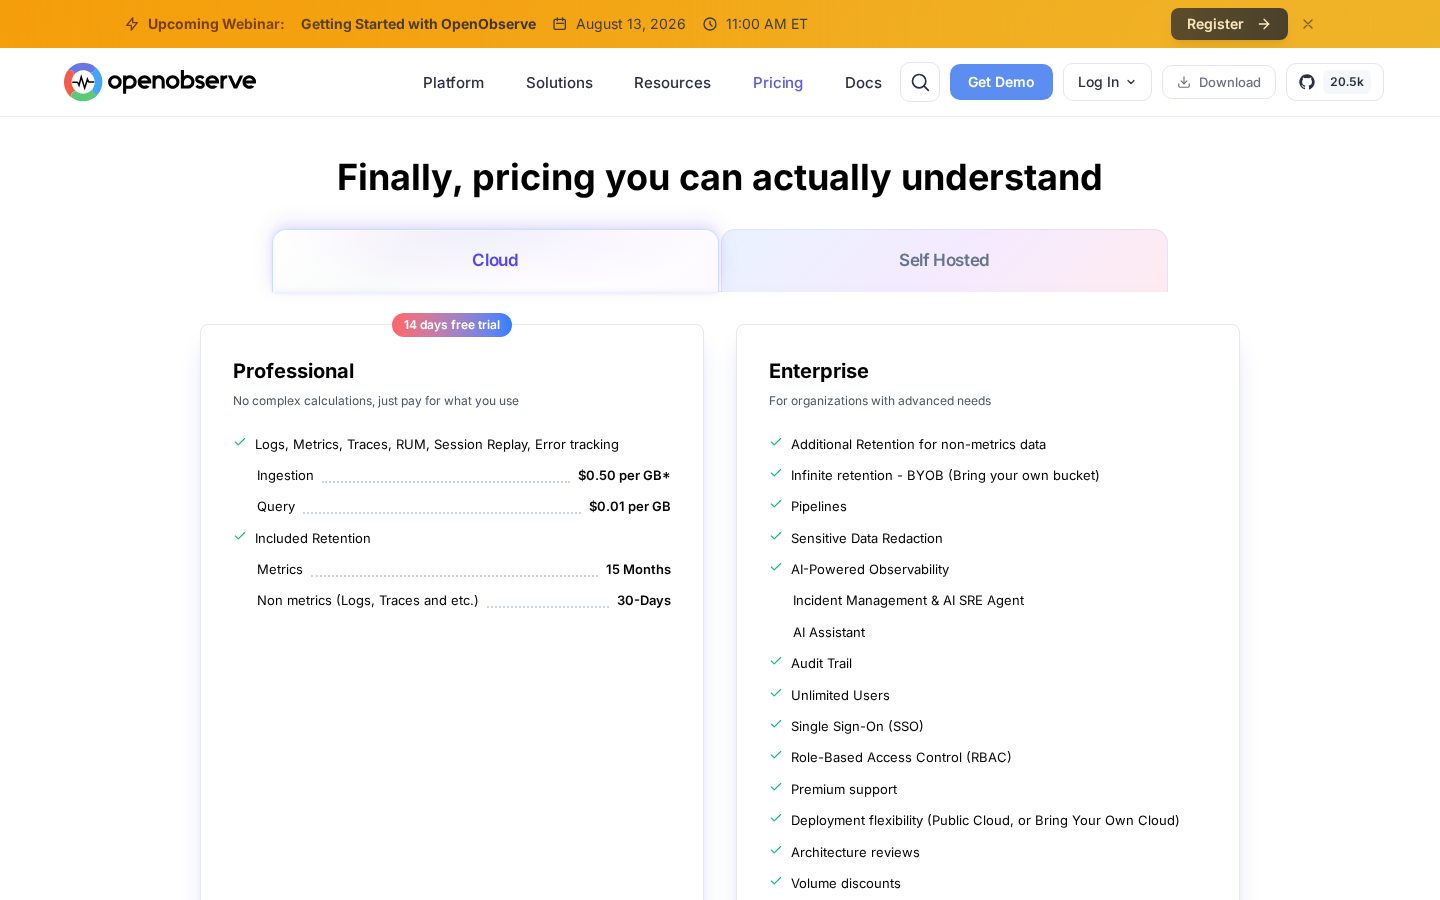The width and height of the screenshot is (1440, 900).
Task: Click the webinar title Getting Started with OpenObserve
Action: coord(418,24)
